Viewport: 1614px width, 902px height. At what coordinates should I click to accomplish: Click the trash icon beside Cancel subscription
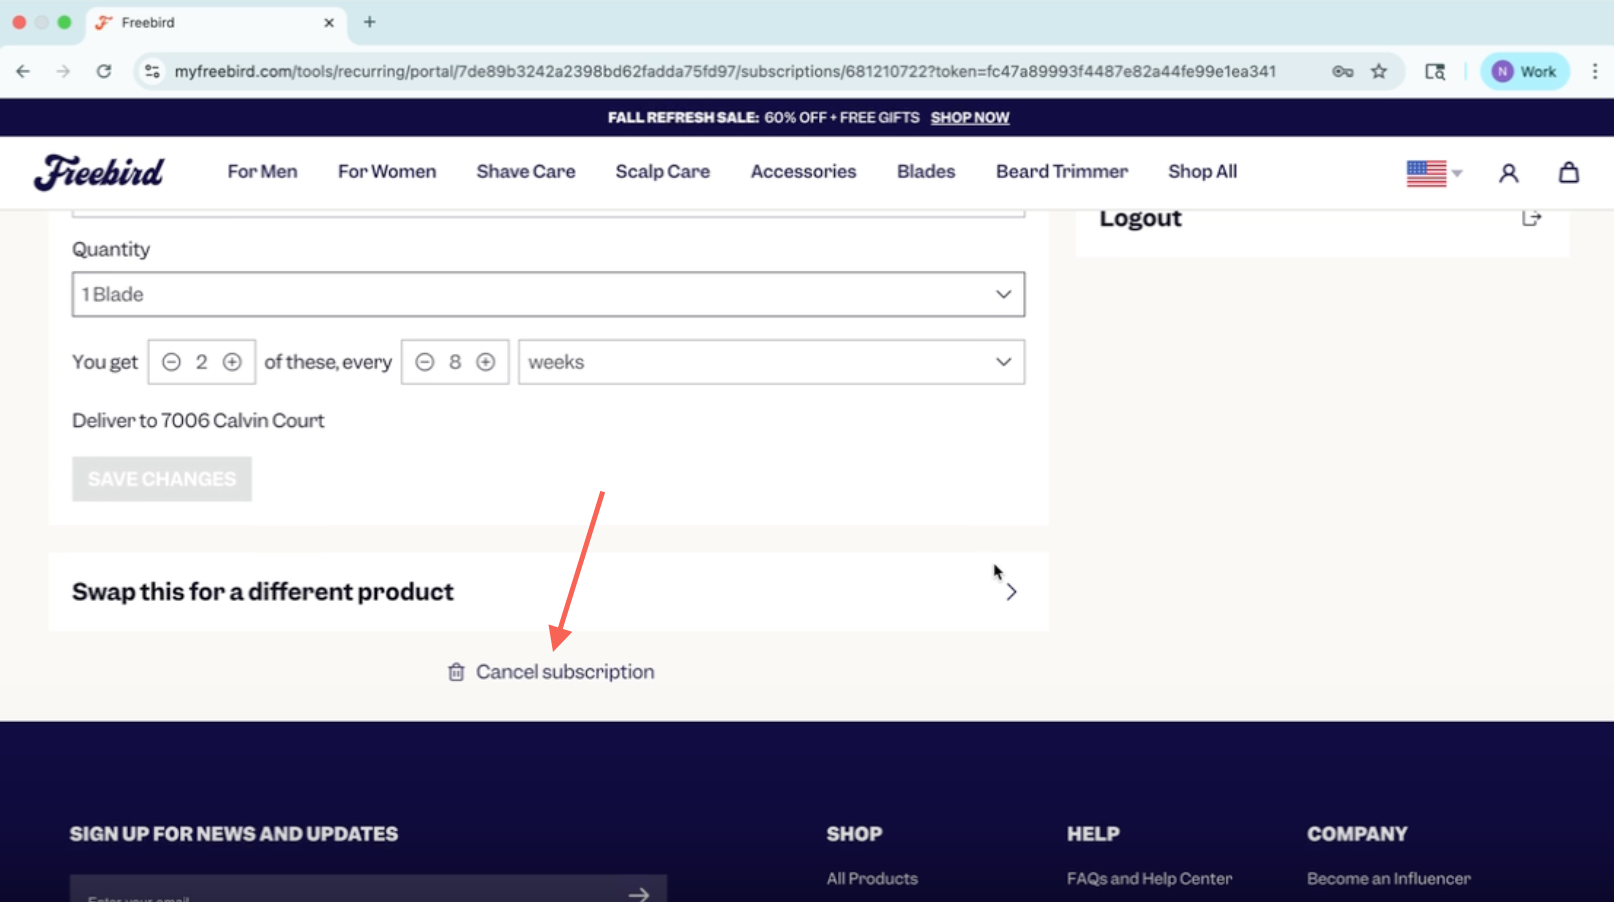(x=456, y=672)
